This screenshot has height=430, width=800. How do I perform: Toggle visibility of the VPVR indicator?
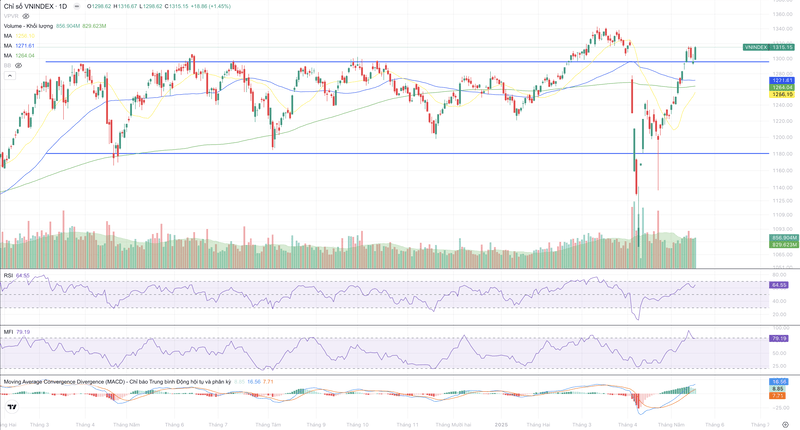[26, 16]
